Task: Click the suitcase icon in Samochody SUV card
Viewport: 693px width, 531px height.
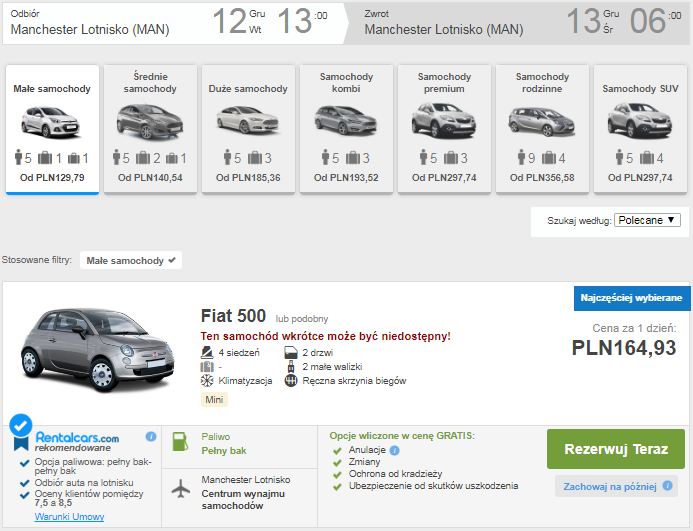Action: click(647, 157)
